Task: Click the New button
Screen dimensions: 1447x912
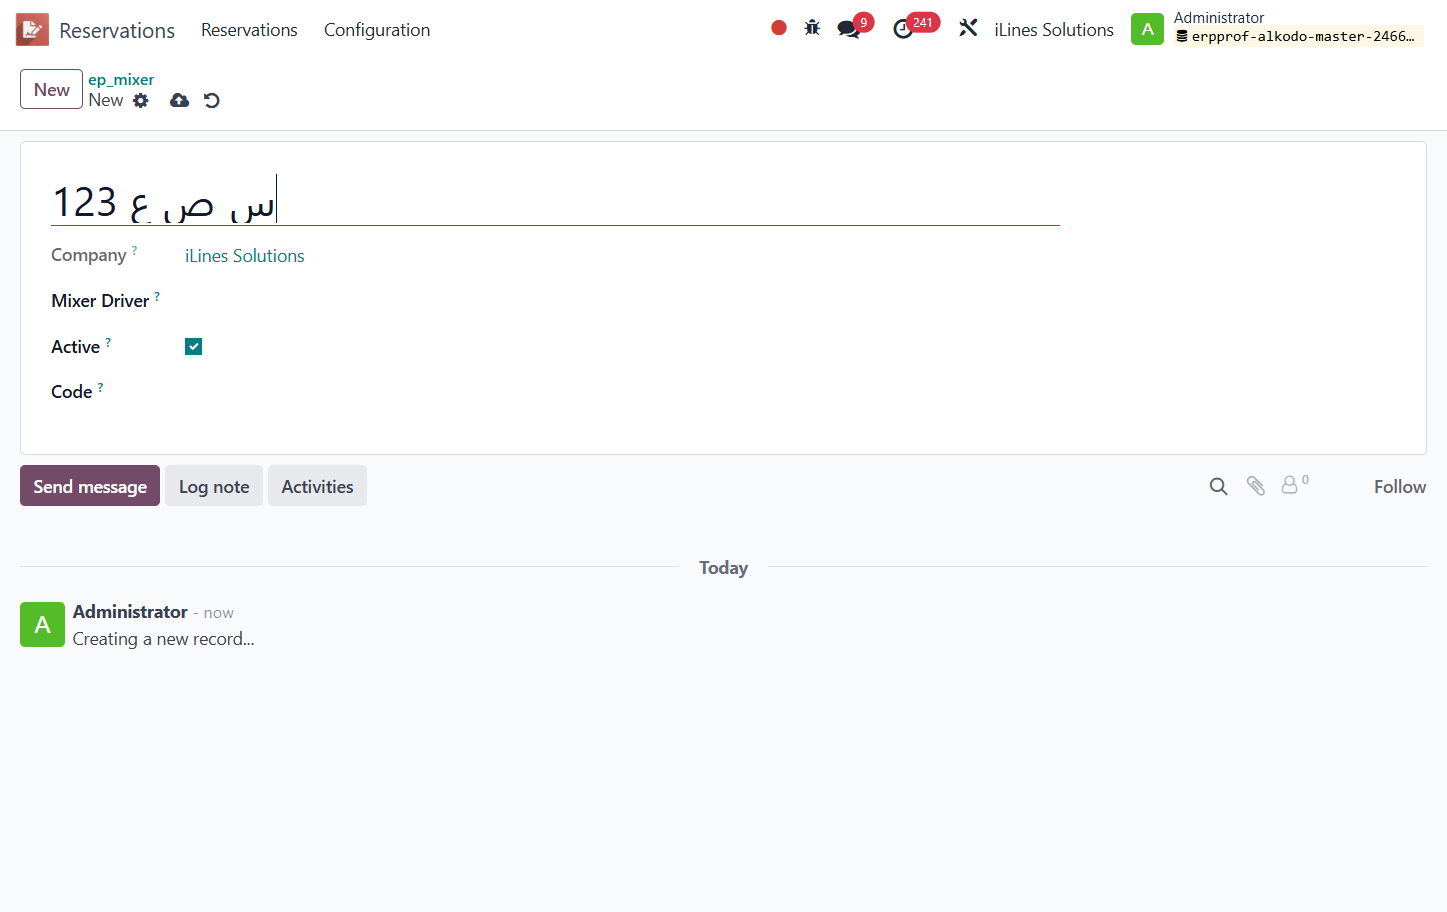Action: pyautogui.click(x=51, y=89)
